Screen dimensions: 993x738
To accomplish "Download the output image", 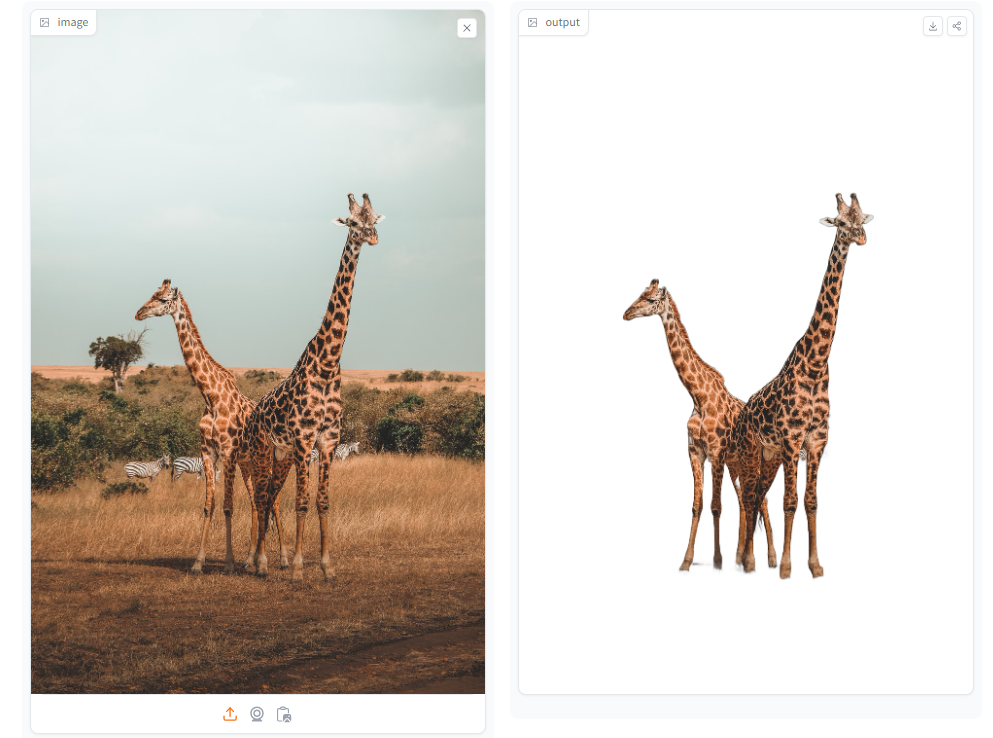I will pyautogui.click(x=932, y=26).
